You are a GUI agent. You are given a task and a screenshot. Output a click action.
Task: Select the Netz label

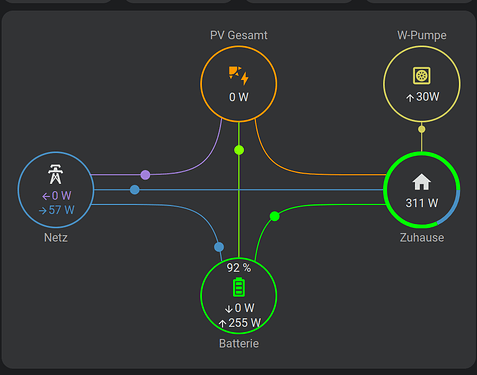56,238
